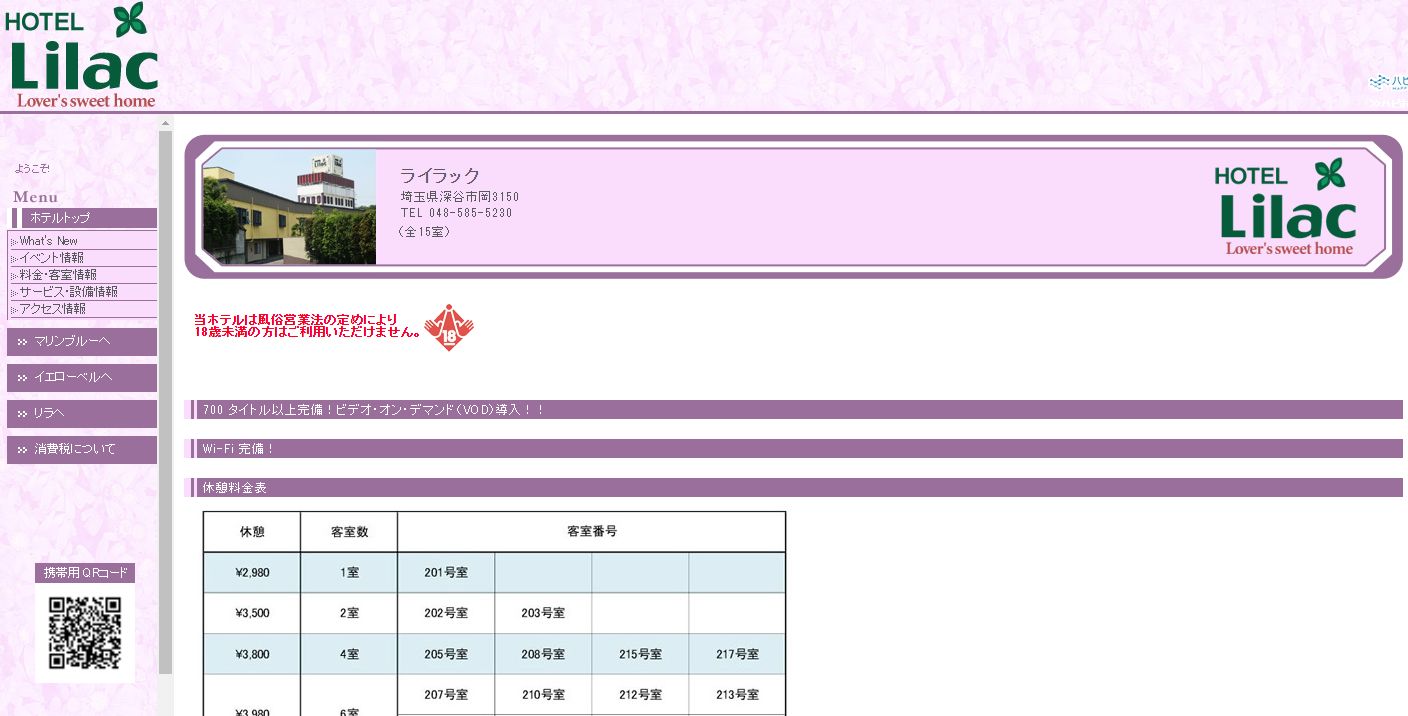1408x716 pixels.
Task: Click the ようこそ welcome text
Action: [x=32, y=169]
